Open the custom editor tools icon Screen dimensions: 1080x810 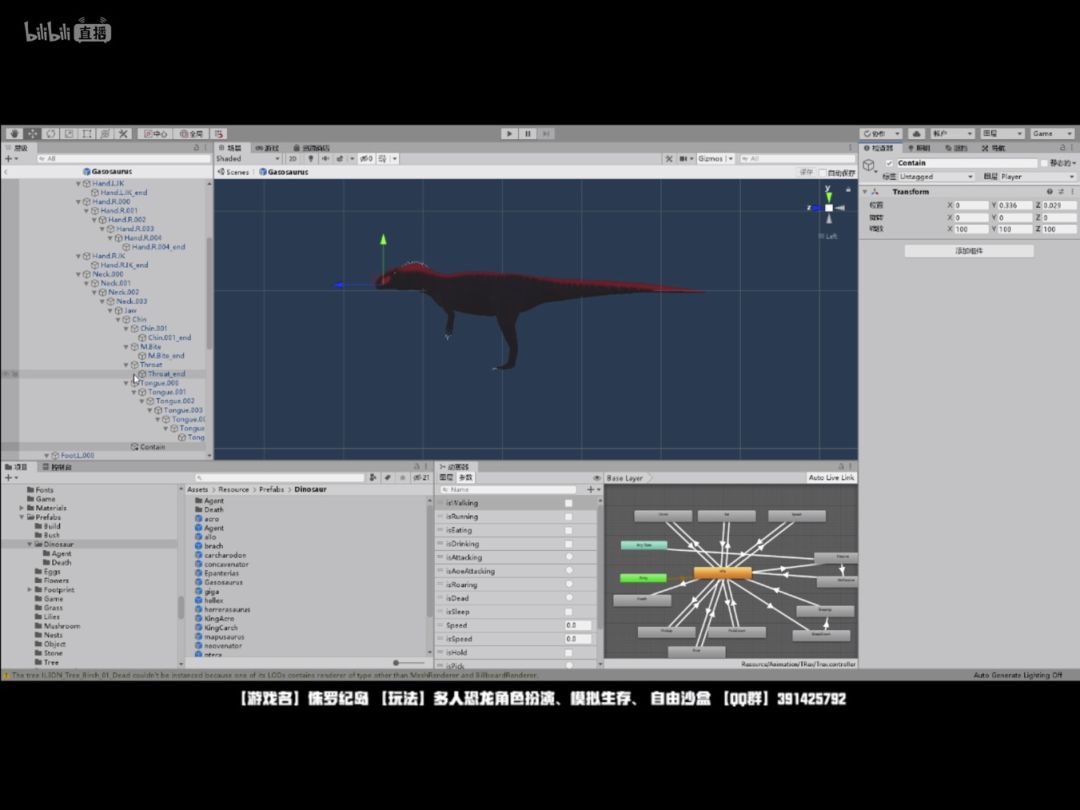tap(123, 134)
